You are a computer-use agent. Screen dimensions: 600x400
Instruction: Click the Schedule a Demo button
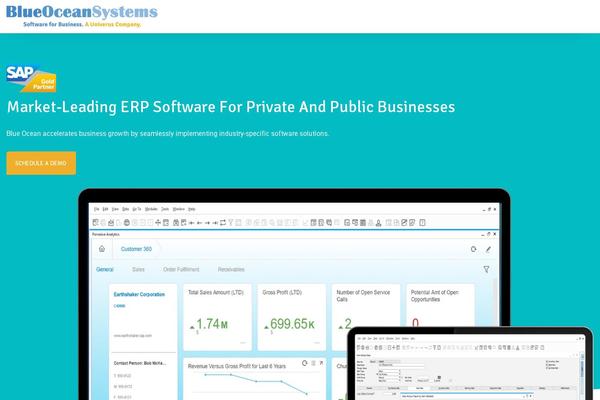coord(41,163)
